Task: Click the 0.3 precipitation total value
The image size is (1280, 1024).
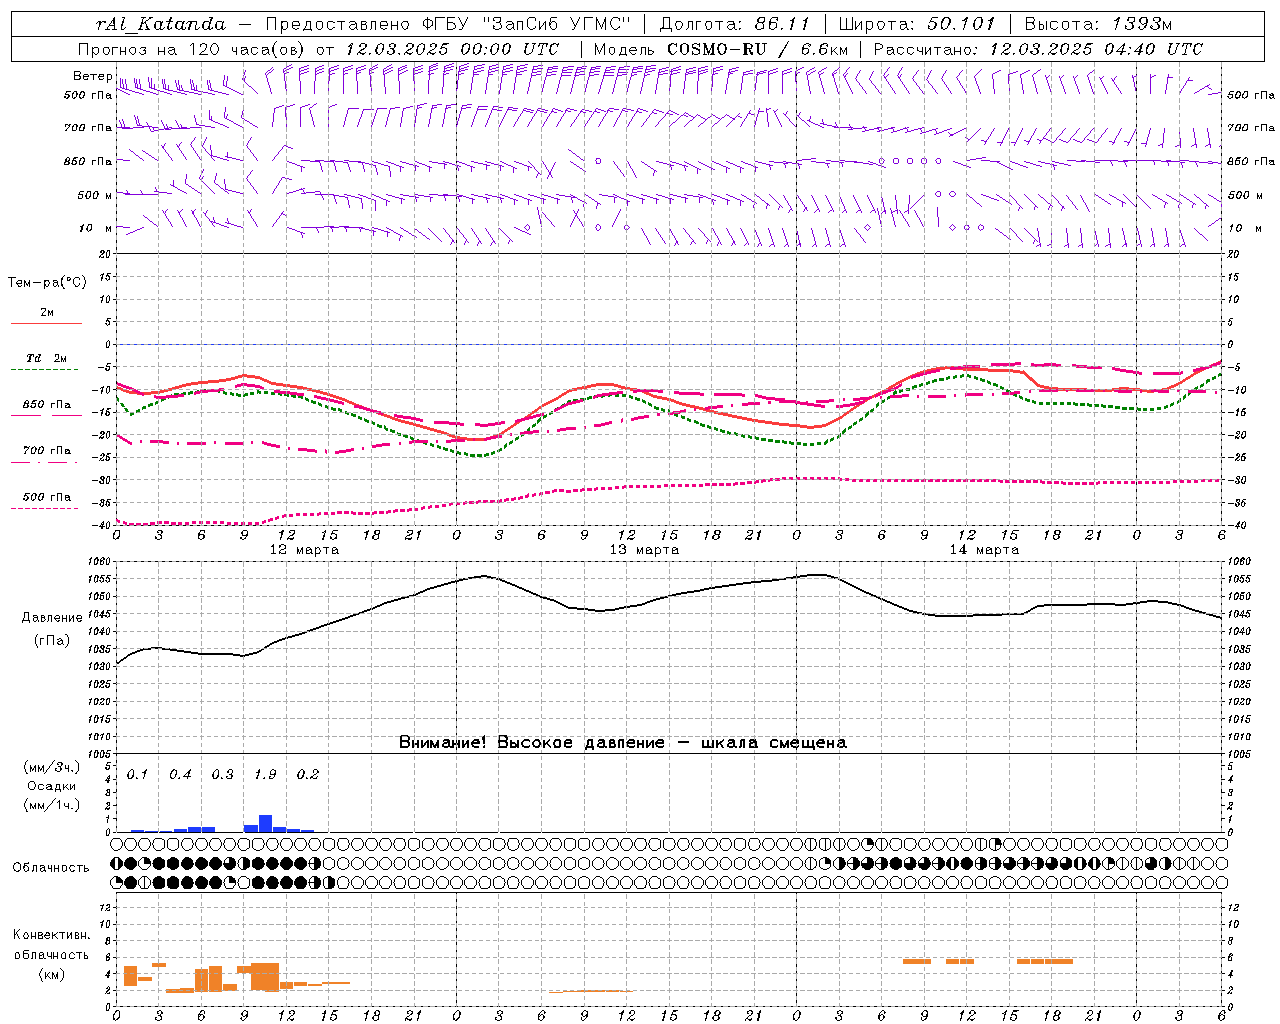Action: click(x=222, y=775)
